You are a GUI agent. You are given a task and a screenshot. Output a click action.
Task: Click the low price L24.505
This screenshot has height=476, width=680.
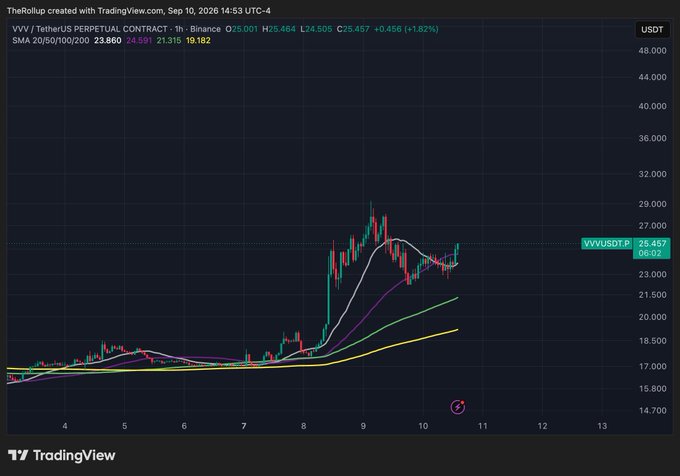[316, 29]
